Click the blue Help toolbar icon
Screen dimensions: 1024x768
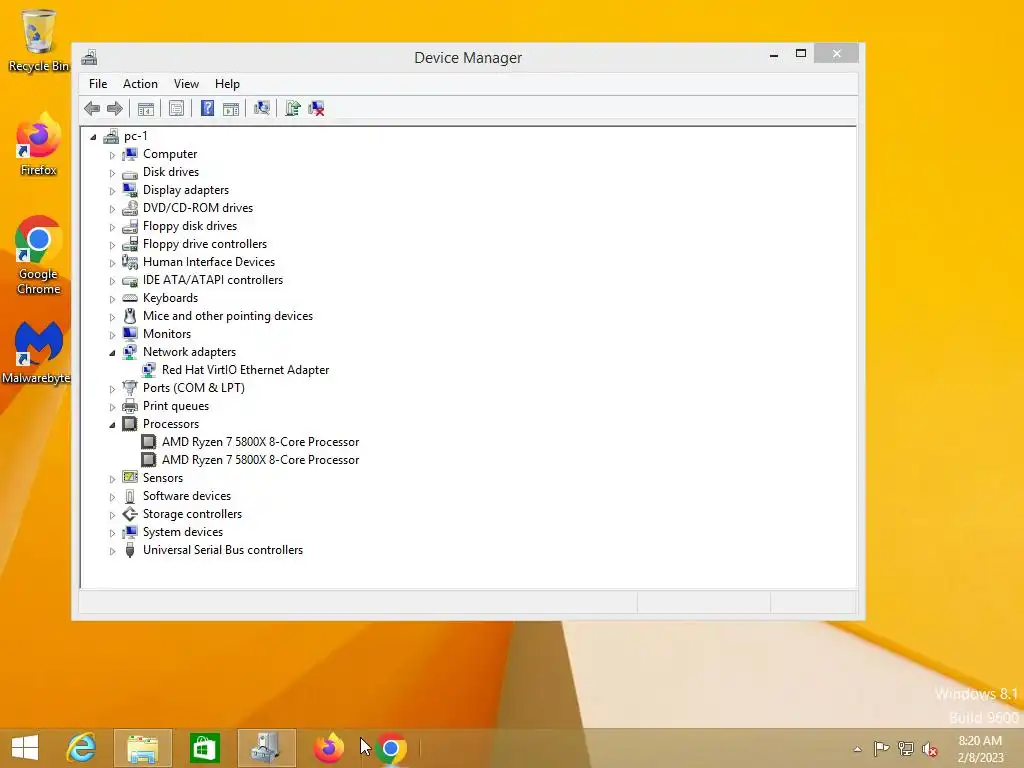[207, 108]
